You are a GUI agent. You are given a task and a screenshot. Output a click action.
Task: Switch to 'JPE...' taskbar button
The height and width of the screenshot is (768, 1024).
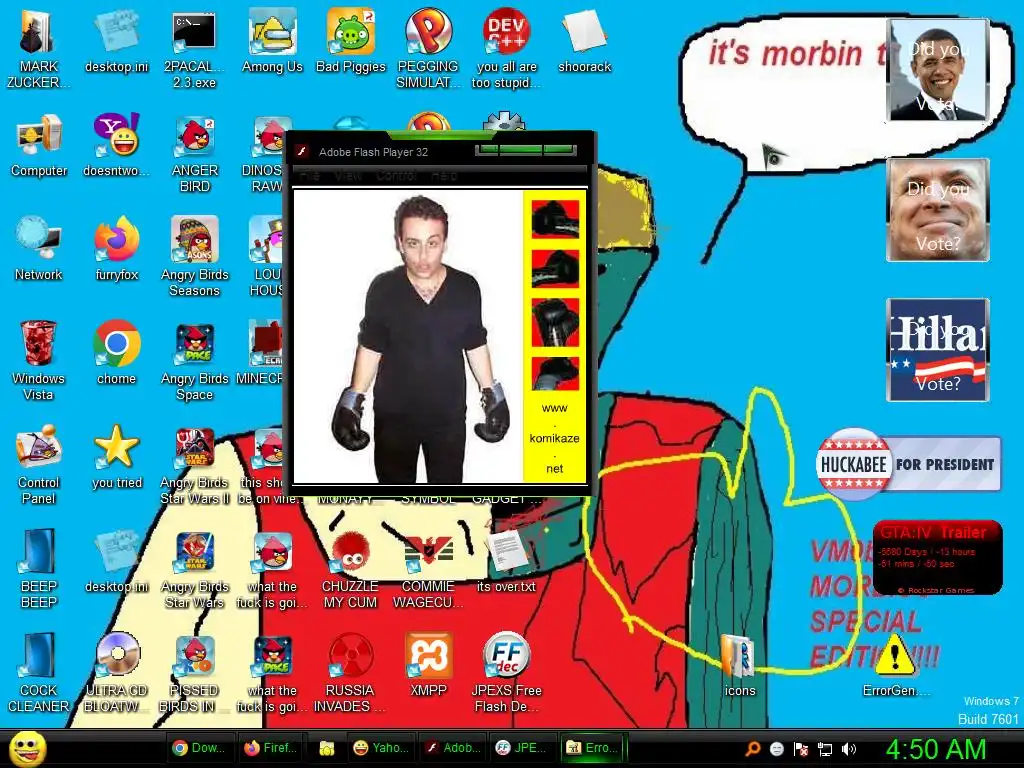522,748
